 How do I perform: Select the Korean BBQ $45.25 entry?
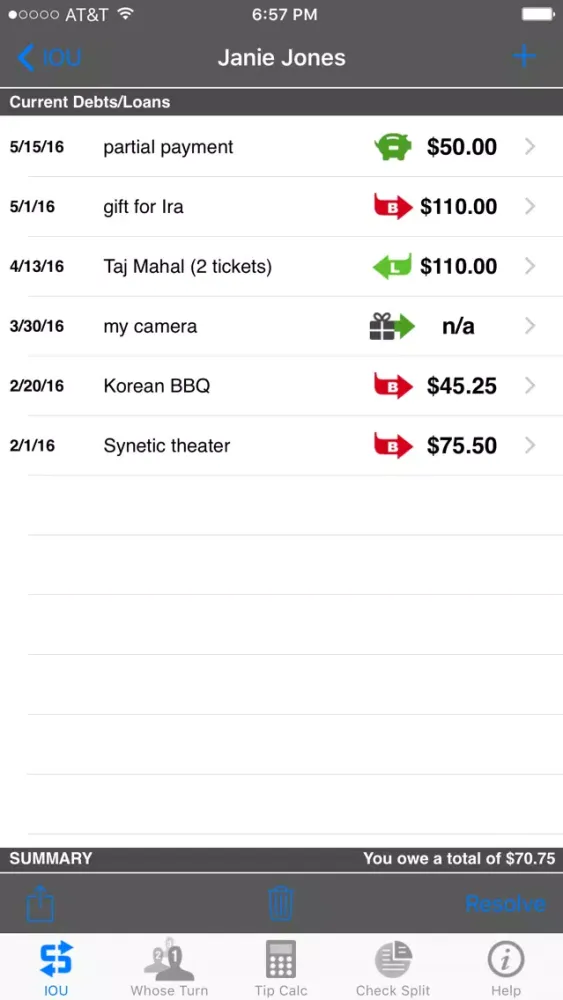point(281,386)
